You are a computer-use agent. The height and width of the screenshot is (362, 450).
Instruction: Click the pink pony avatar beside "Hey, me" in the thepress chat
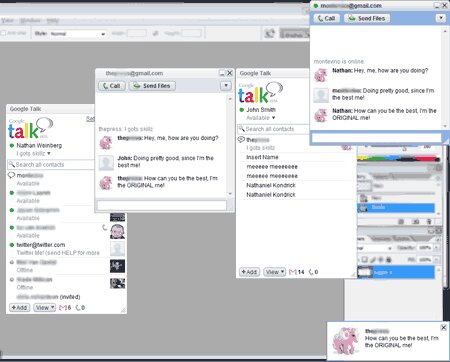tap(106, 142)
